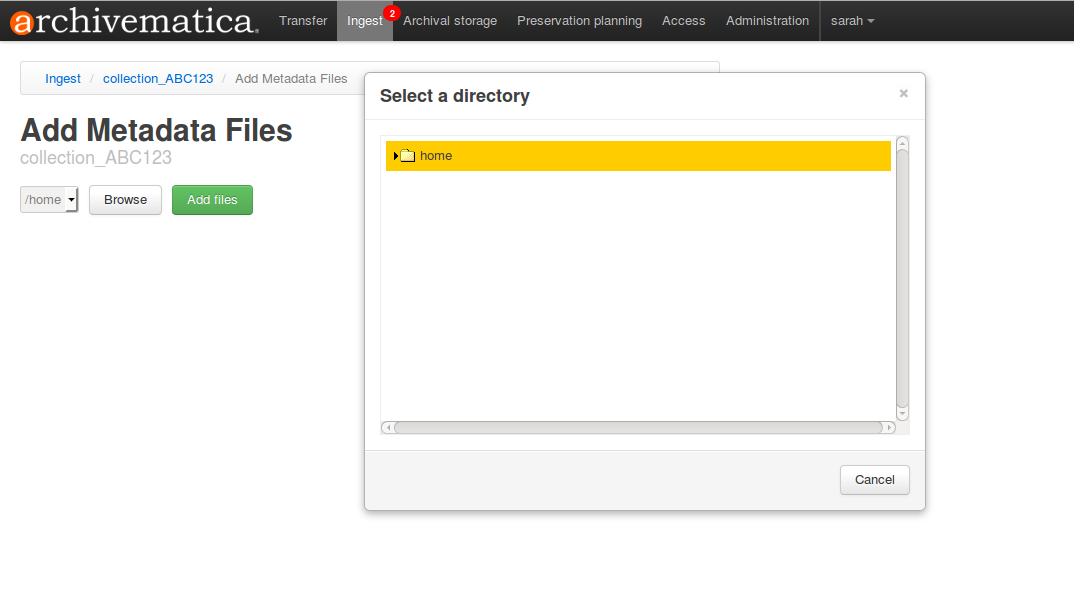1074x593 pixels.
Task: Click the Archivematica logo
Action: tap(133, 21)
